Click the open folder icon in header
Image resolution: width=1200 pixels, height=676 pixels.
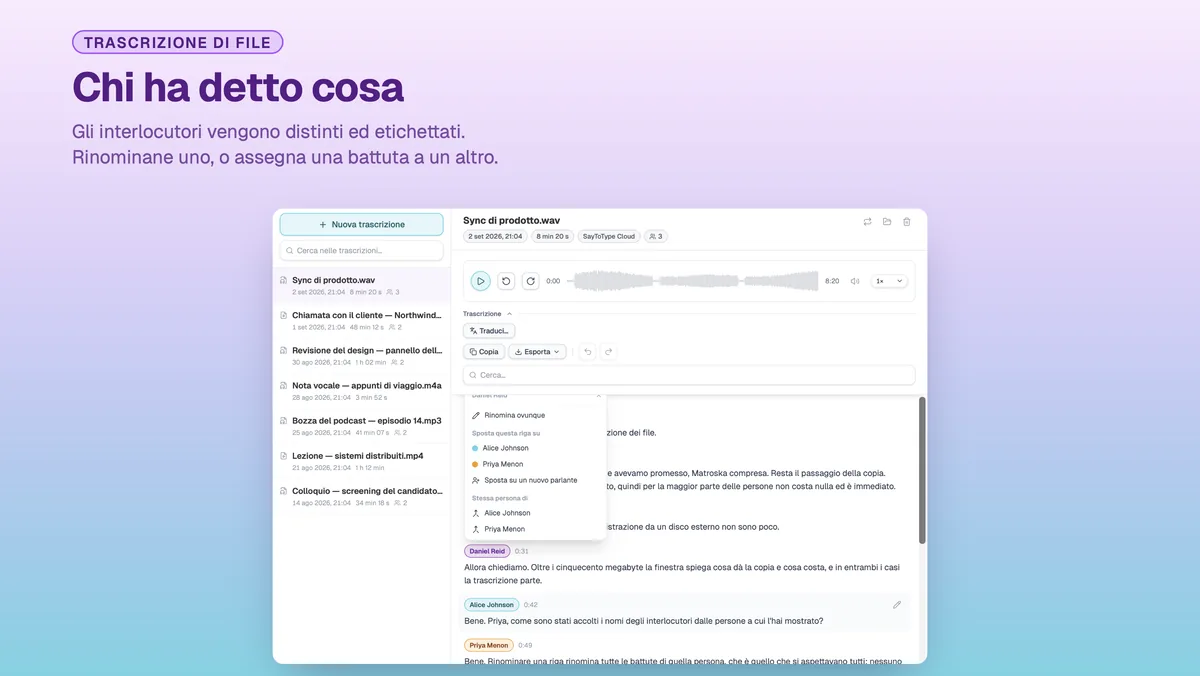[x=887, y=222]
